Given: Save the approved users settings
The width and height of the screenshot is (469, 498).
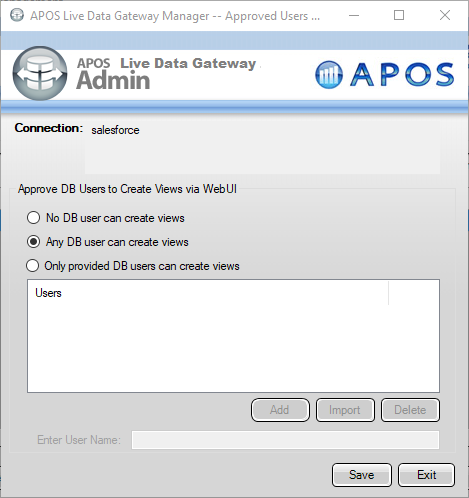Looking at the screenshot, I should pyautogui.click(x=362, y=475).
